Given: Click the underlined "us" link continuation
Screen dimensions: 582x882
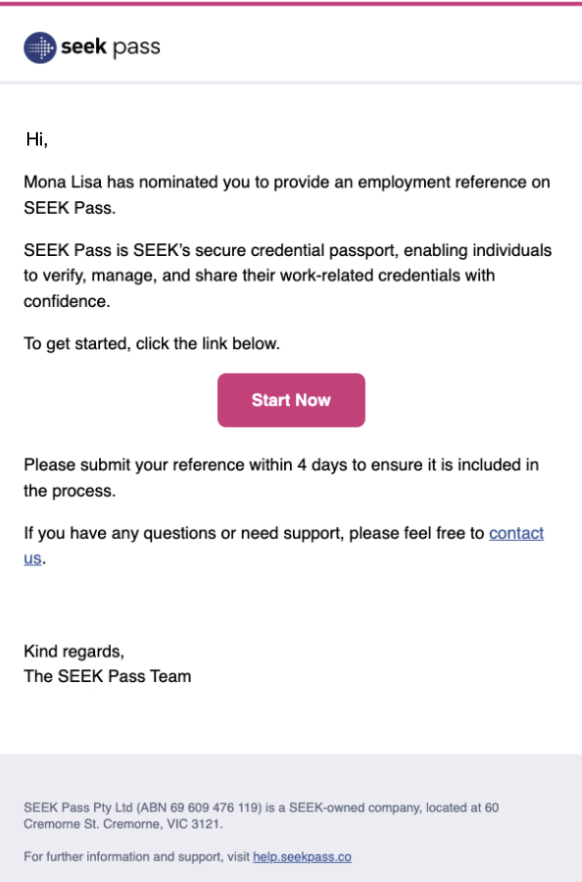Looking at the screenshot, I should point(32,558).
